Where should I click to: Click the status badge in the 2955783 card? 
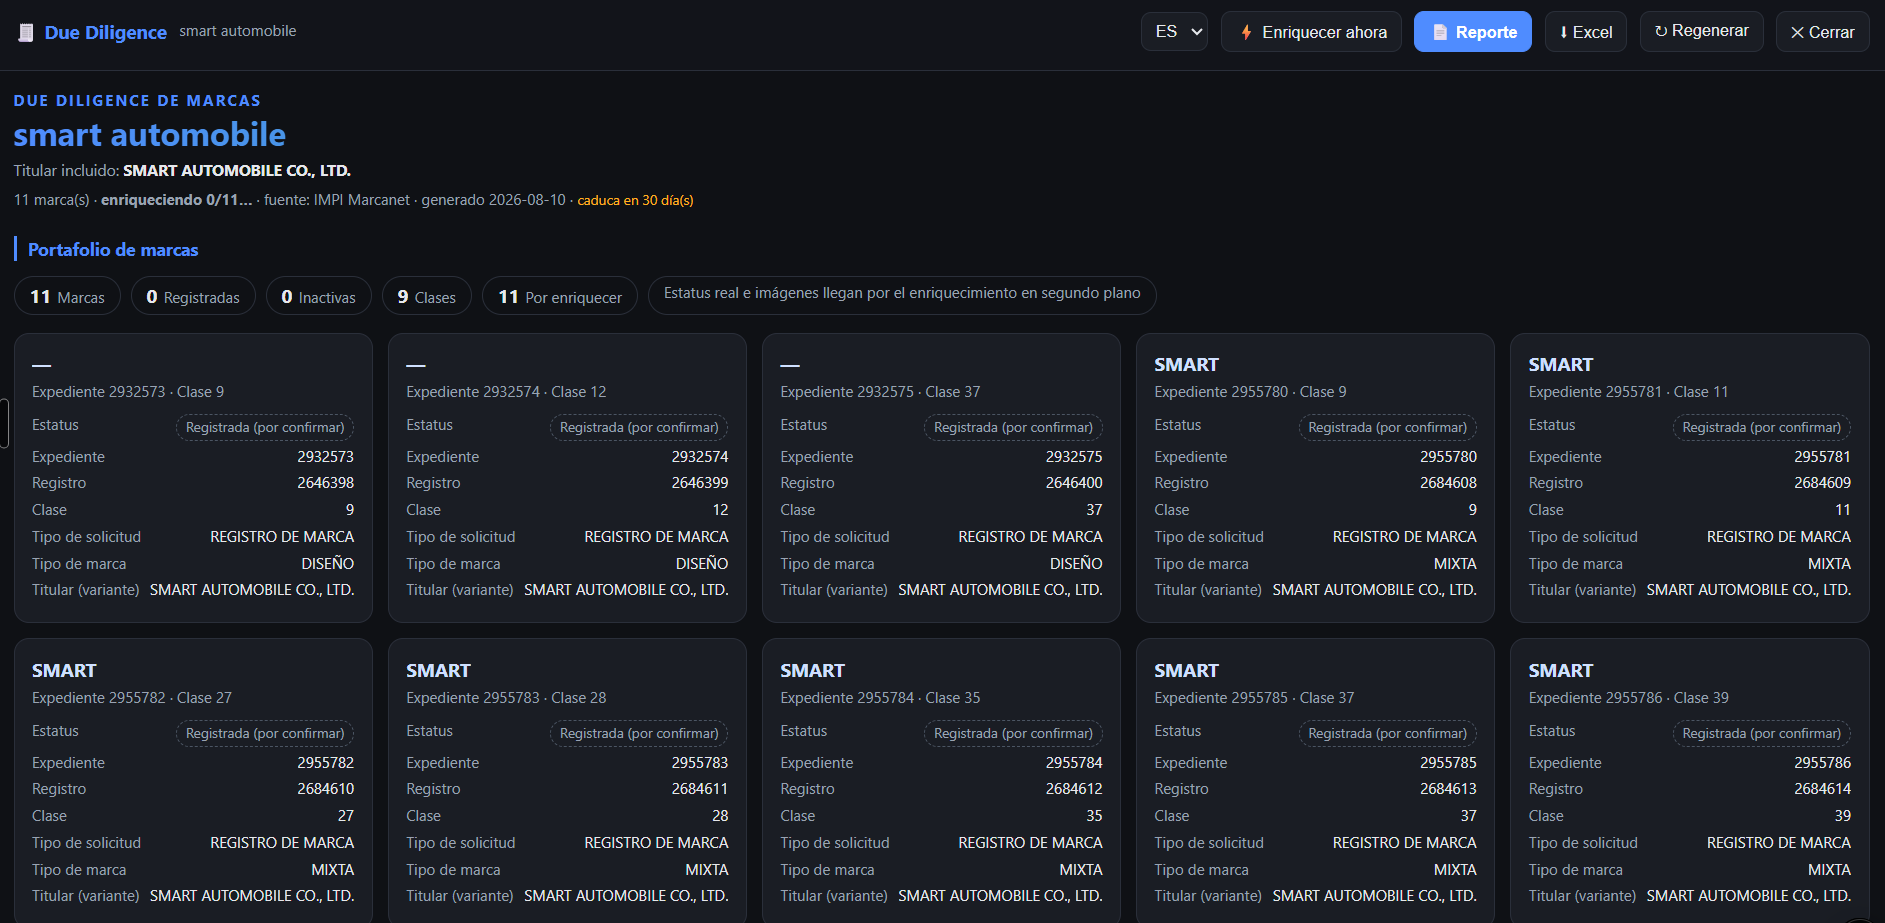click(639, 734)
